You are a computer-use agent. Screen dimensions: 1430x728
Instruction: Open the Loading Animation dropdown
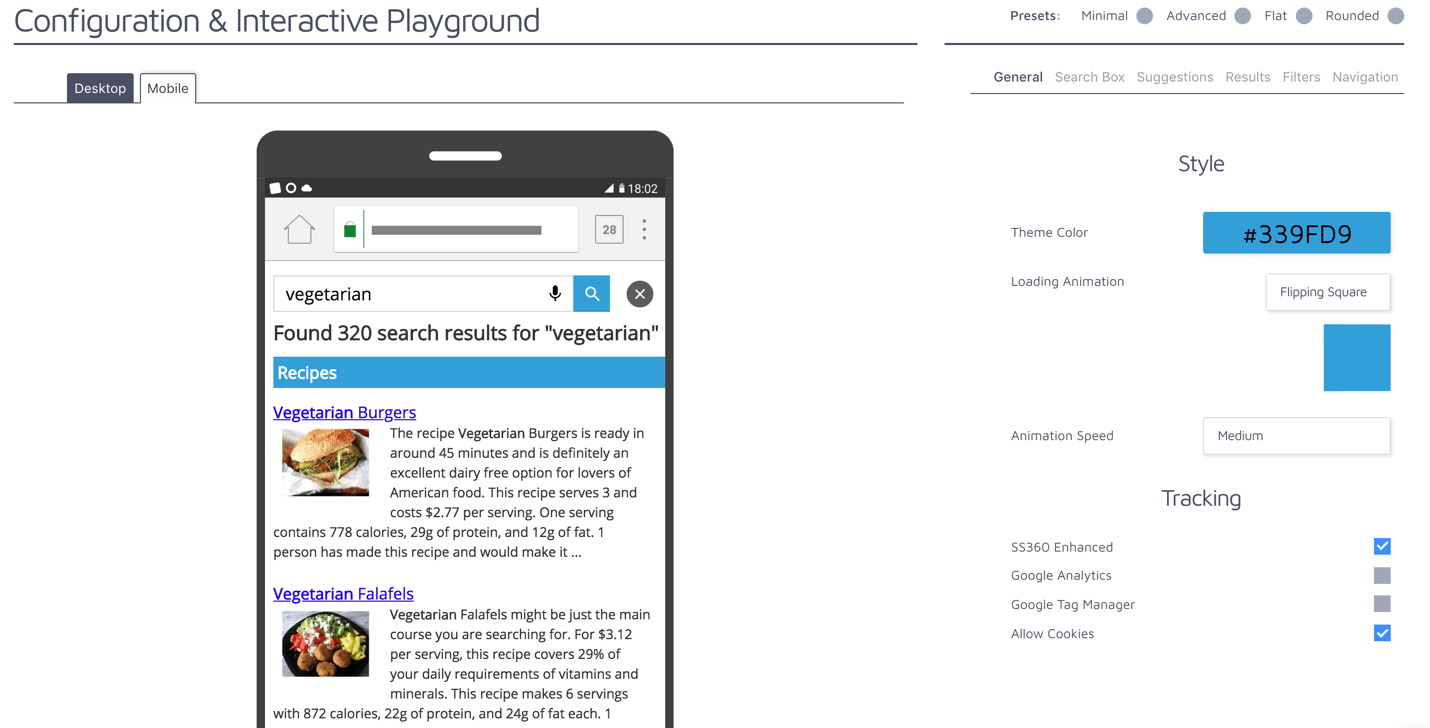point(1328,292)
